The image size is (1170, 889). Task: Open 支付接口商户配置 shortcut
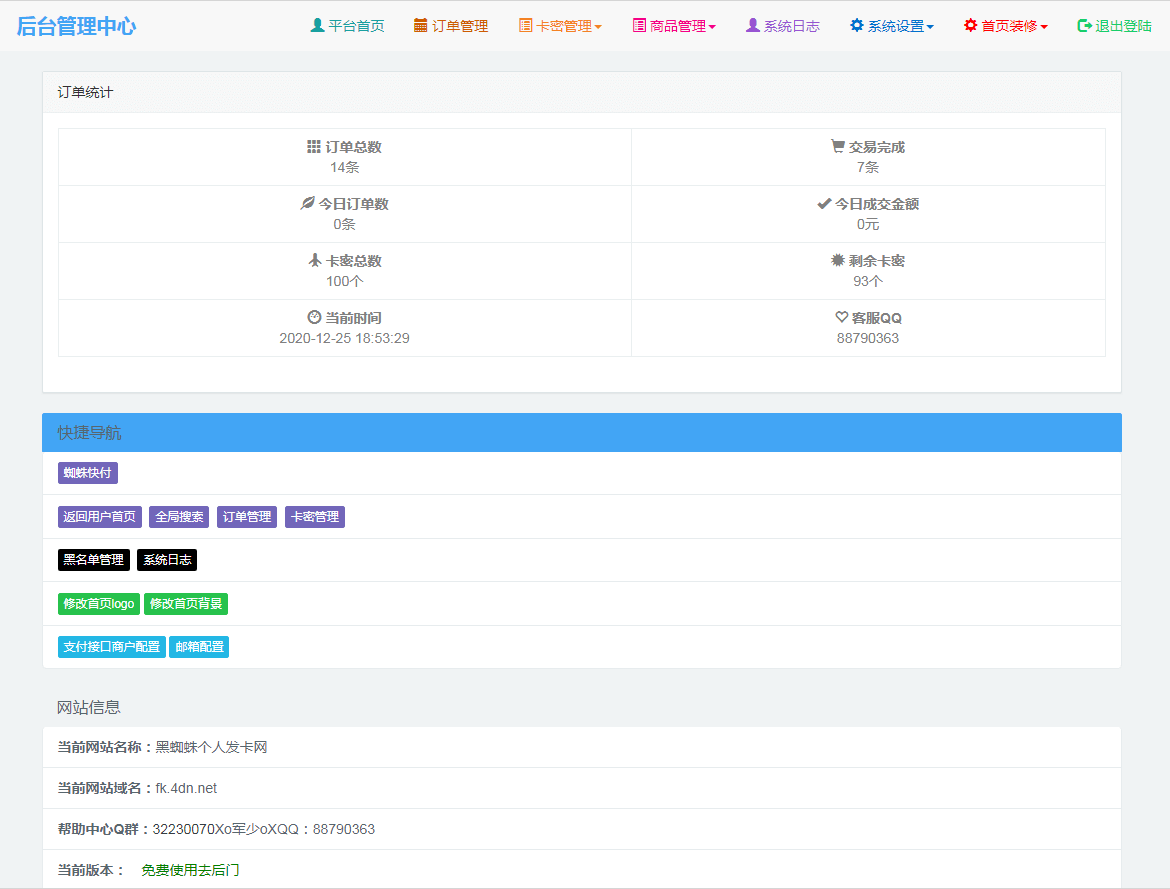pyautogui.click(x=112, y=647)
